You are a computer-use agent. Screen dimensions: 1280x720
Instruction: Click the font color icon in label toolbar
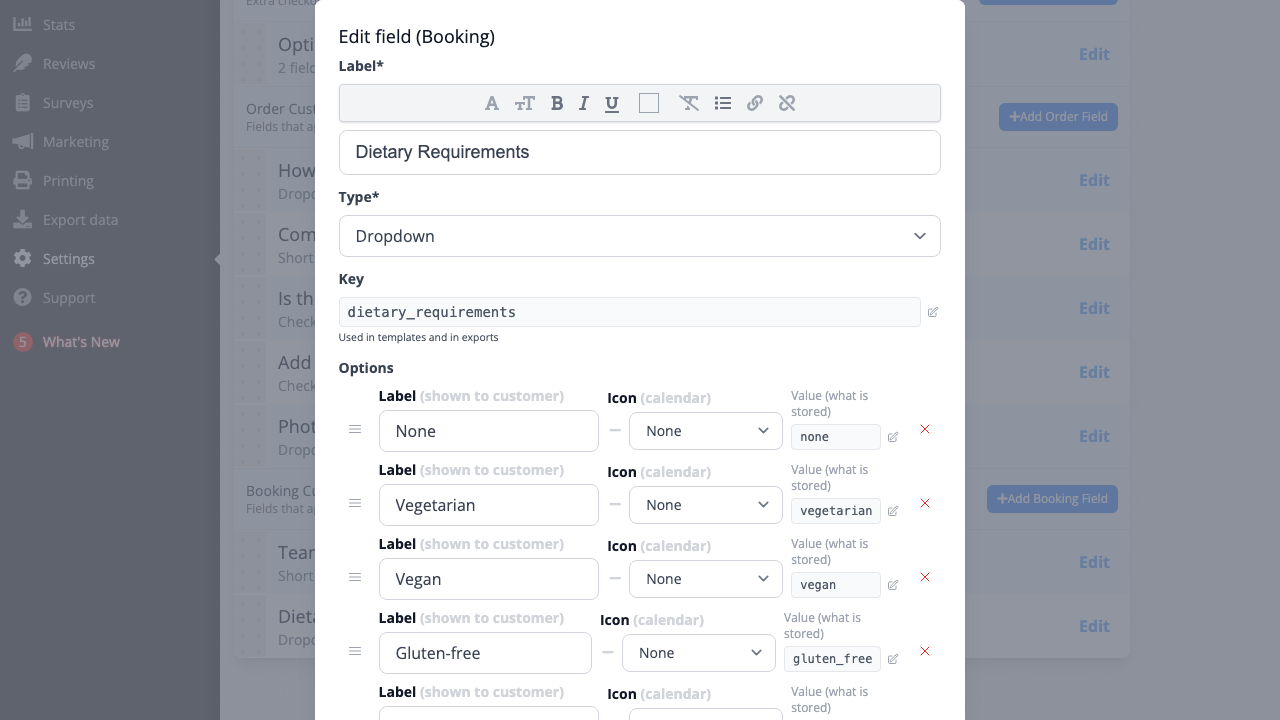pyautogui.click(x=492, y=103)
